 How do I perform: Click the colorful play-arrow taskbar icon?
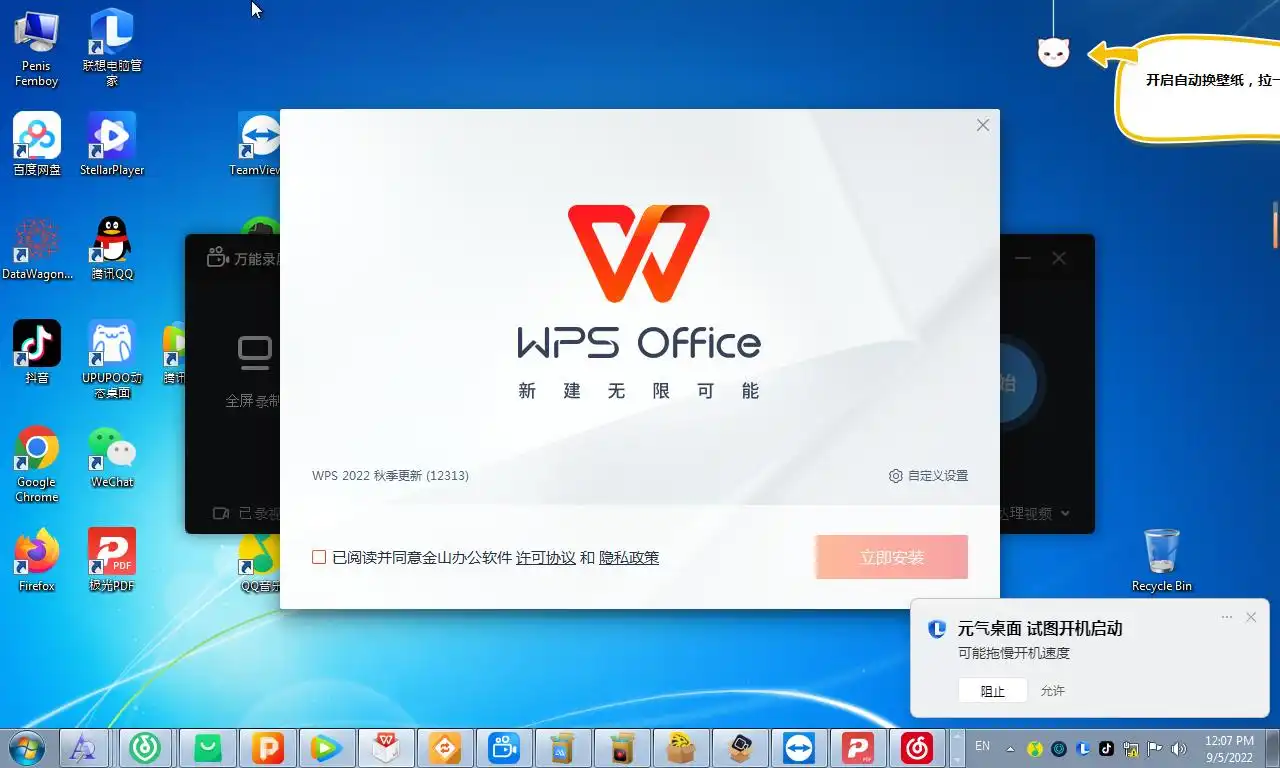point(326,748)
